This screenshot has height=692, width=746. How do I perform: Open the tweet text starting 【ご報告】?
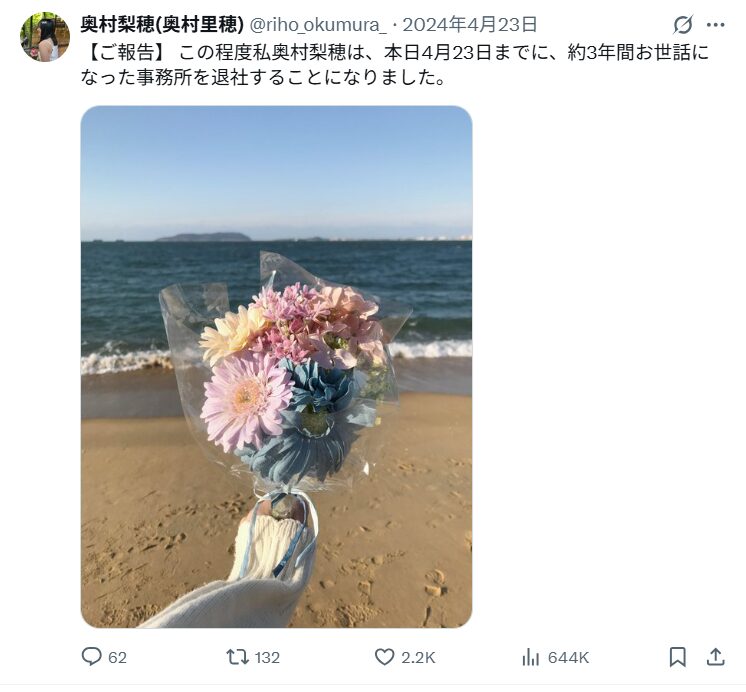pyautogui.click(x=395, y=65)
